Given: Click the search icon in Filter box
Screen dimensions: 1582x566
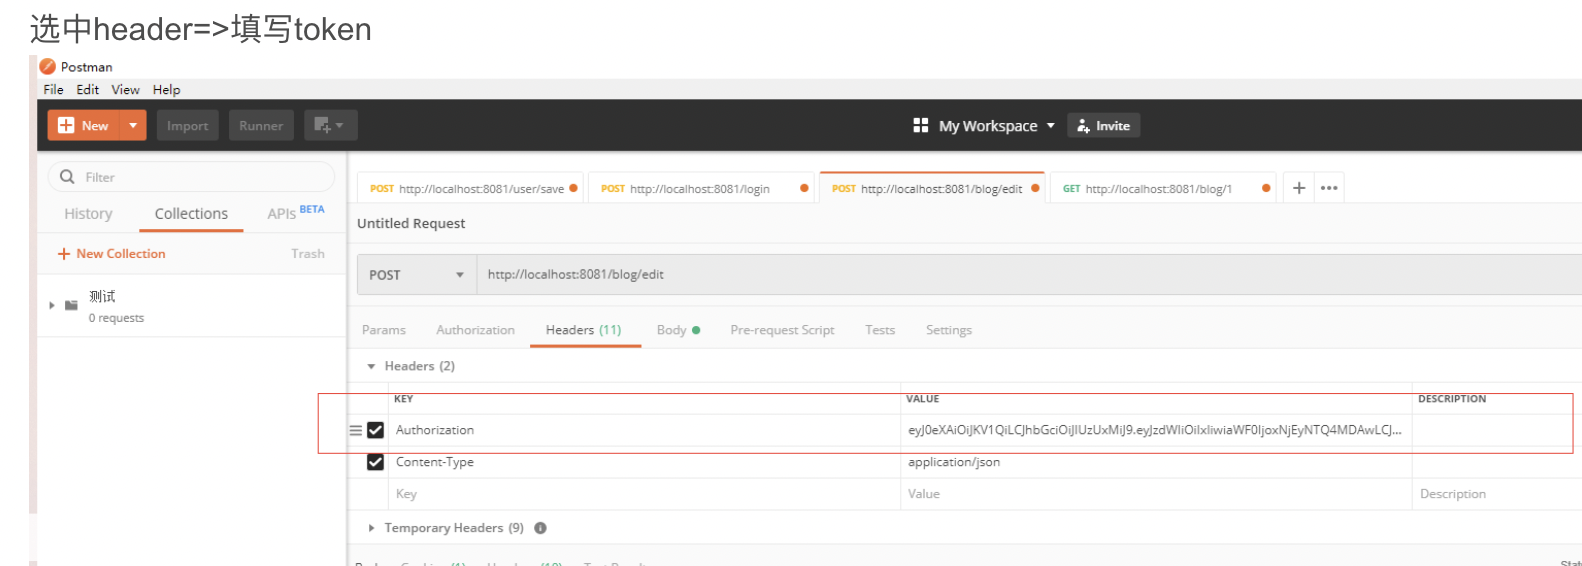Looking at the screenshot, I should 67,177.
